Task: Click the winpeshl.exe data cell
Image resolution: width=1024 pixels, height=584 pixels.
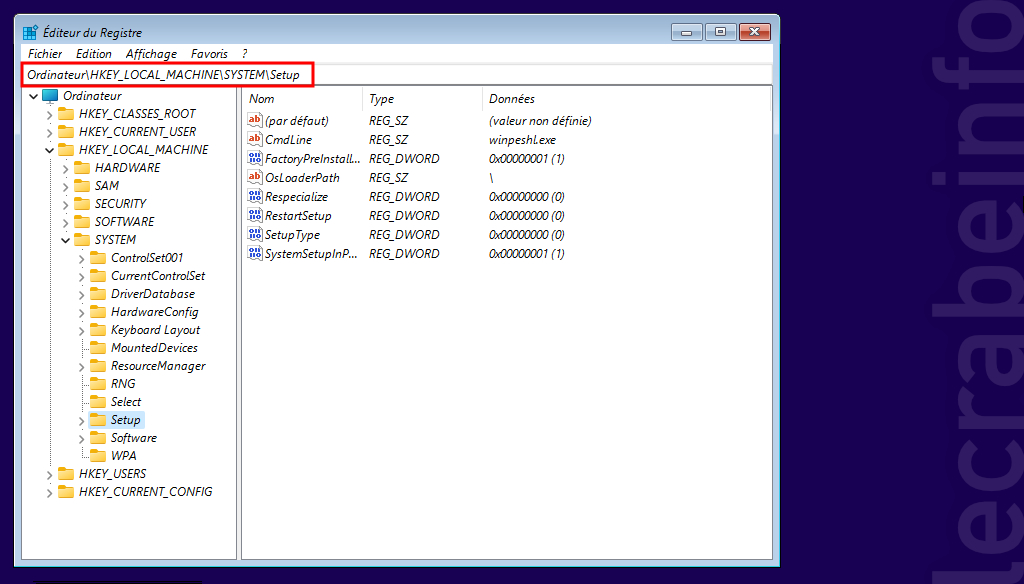Action: (522, 140)
